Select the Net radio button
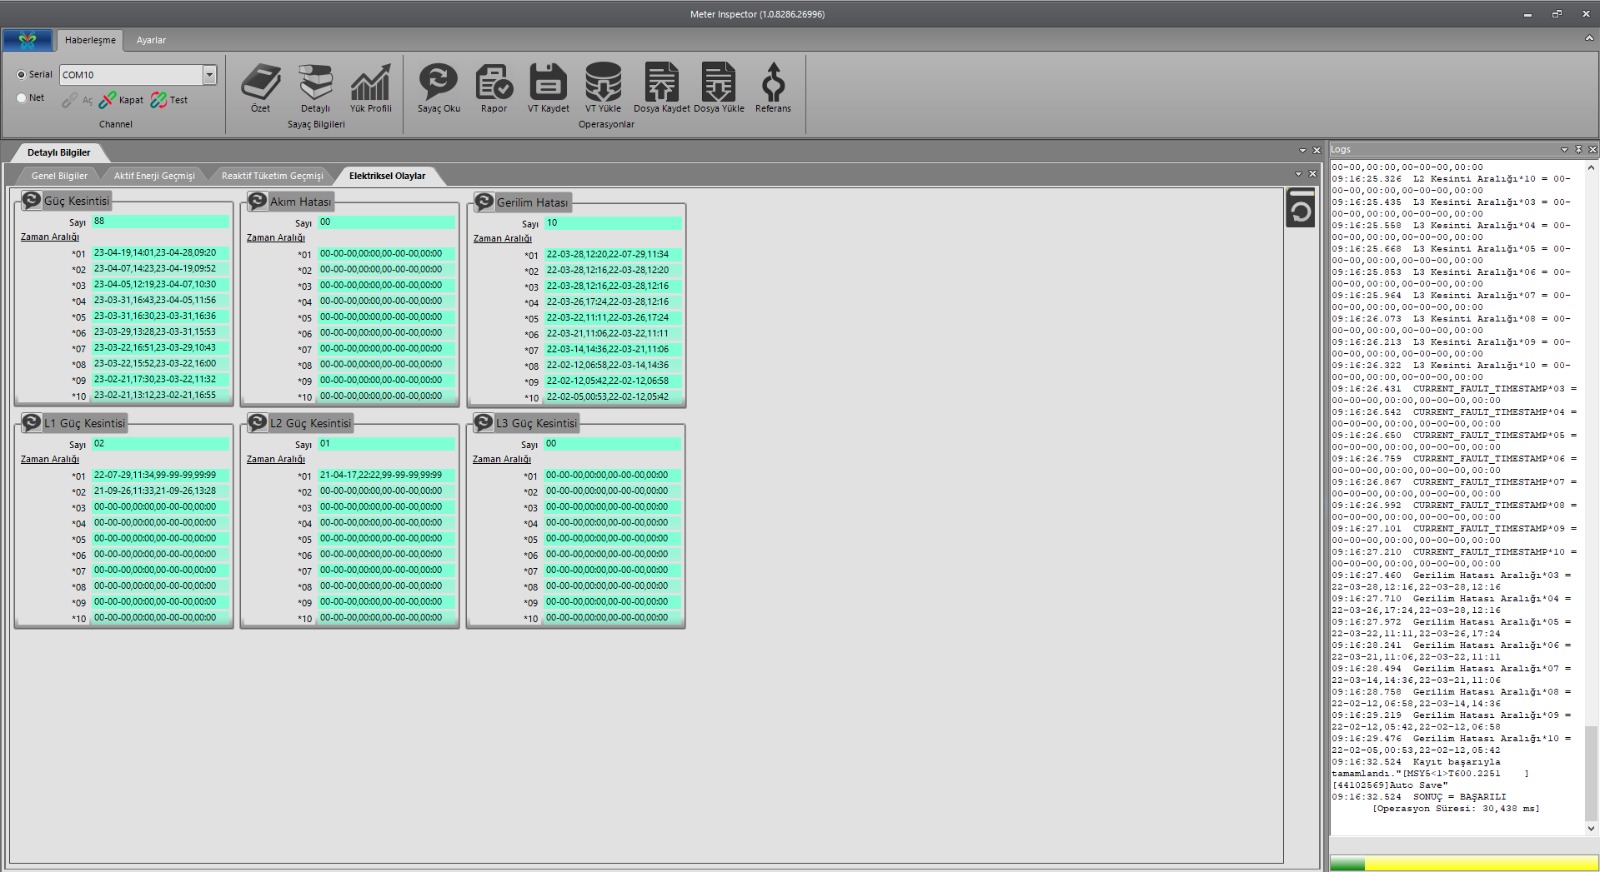The height and width of the screenshot is (872, 1600). pos(22,98)
